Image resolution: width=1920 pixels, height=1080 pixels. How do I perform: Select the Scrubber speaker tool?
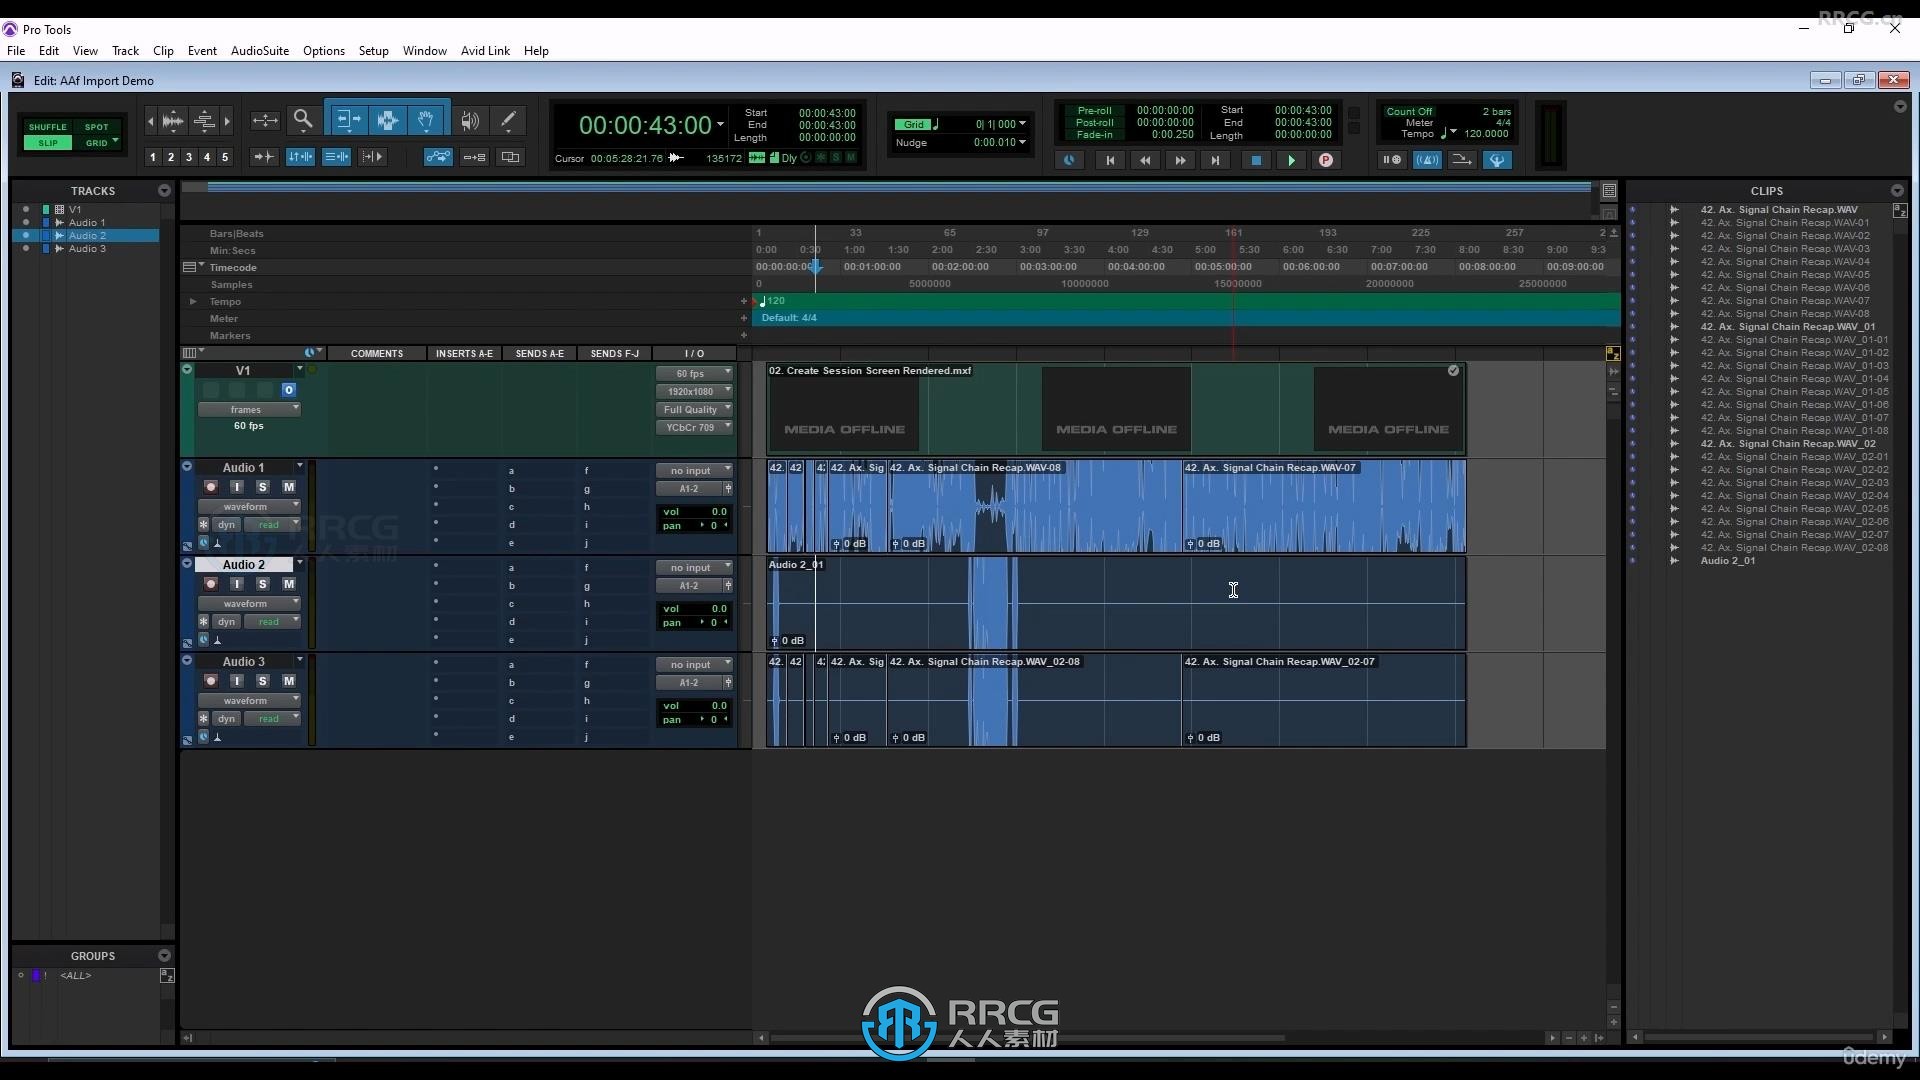469,121
